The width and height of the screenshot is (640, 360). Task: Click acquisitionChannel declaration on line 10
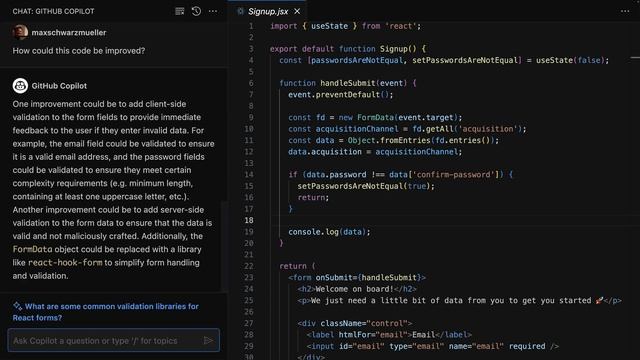[x=357, y=129]
